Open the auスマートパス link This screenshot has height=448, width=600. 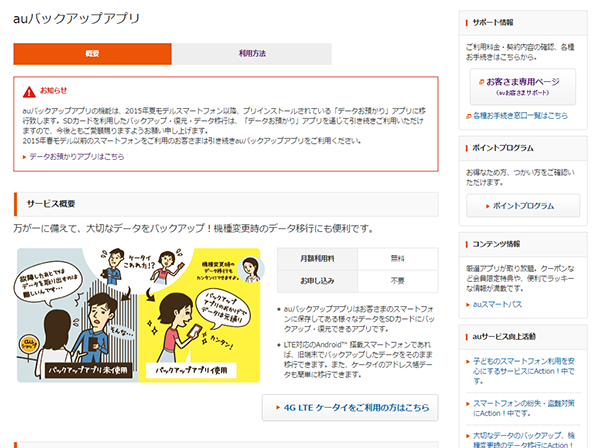[497, 305]
